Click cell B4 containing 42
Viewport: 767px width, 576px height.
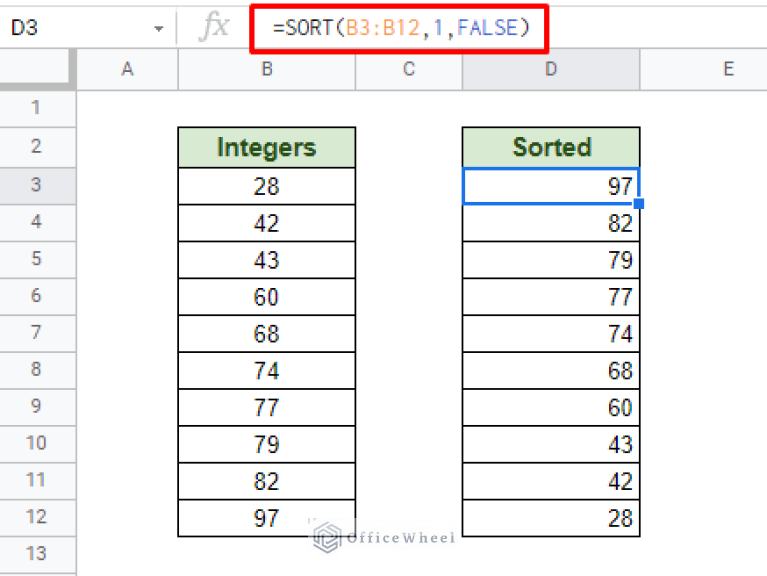267,223
